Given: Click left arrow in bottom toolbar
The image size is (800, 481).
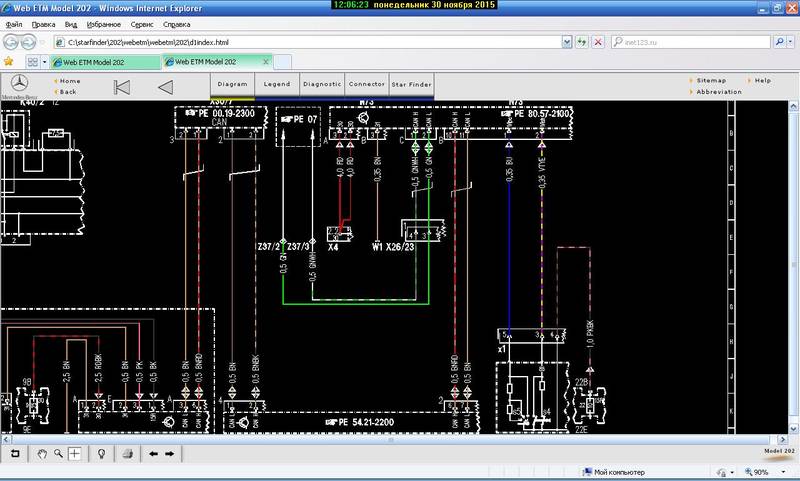Looking at the screenshot, I should point(153,453).
